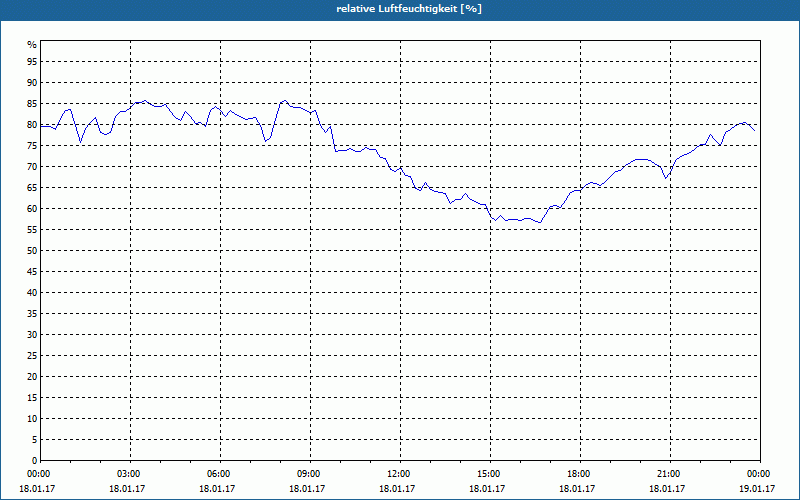
Task: Select the 20 y-axis label
Action: click(32, 377)
